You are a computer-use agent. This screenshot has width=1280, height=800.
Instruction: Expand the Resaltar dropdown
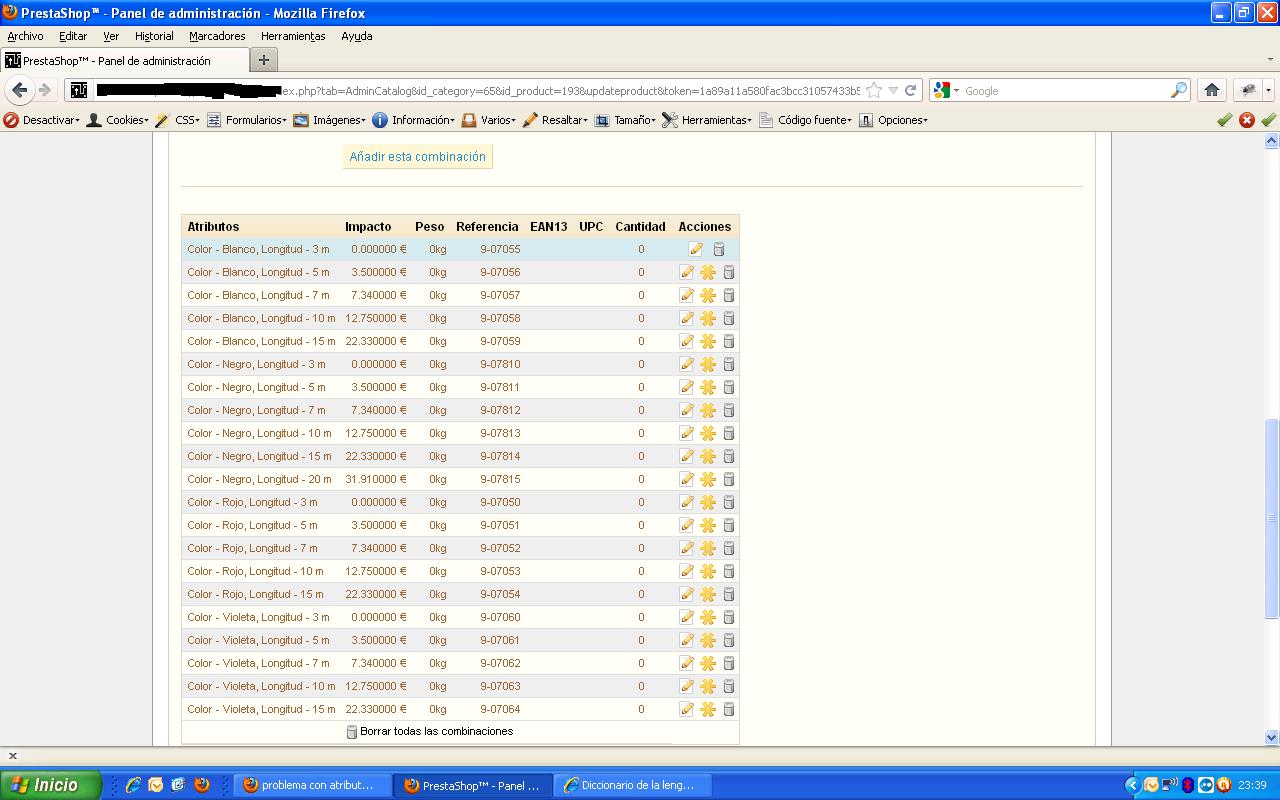click(x=555, y=120)
